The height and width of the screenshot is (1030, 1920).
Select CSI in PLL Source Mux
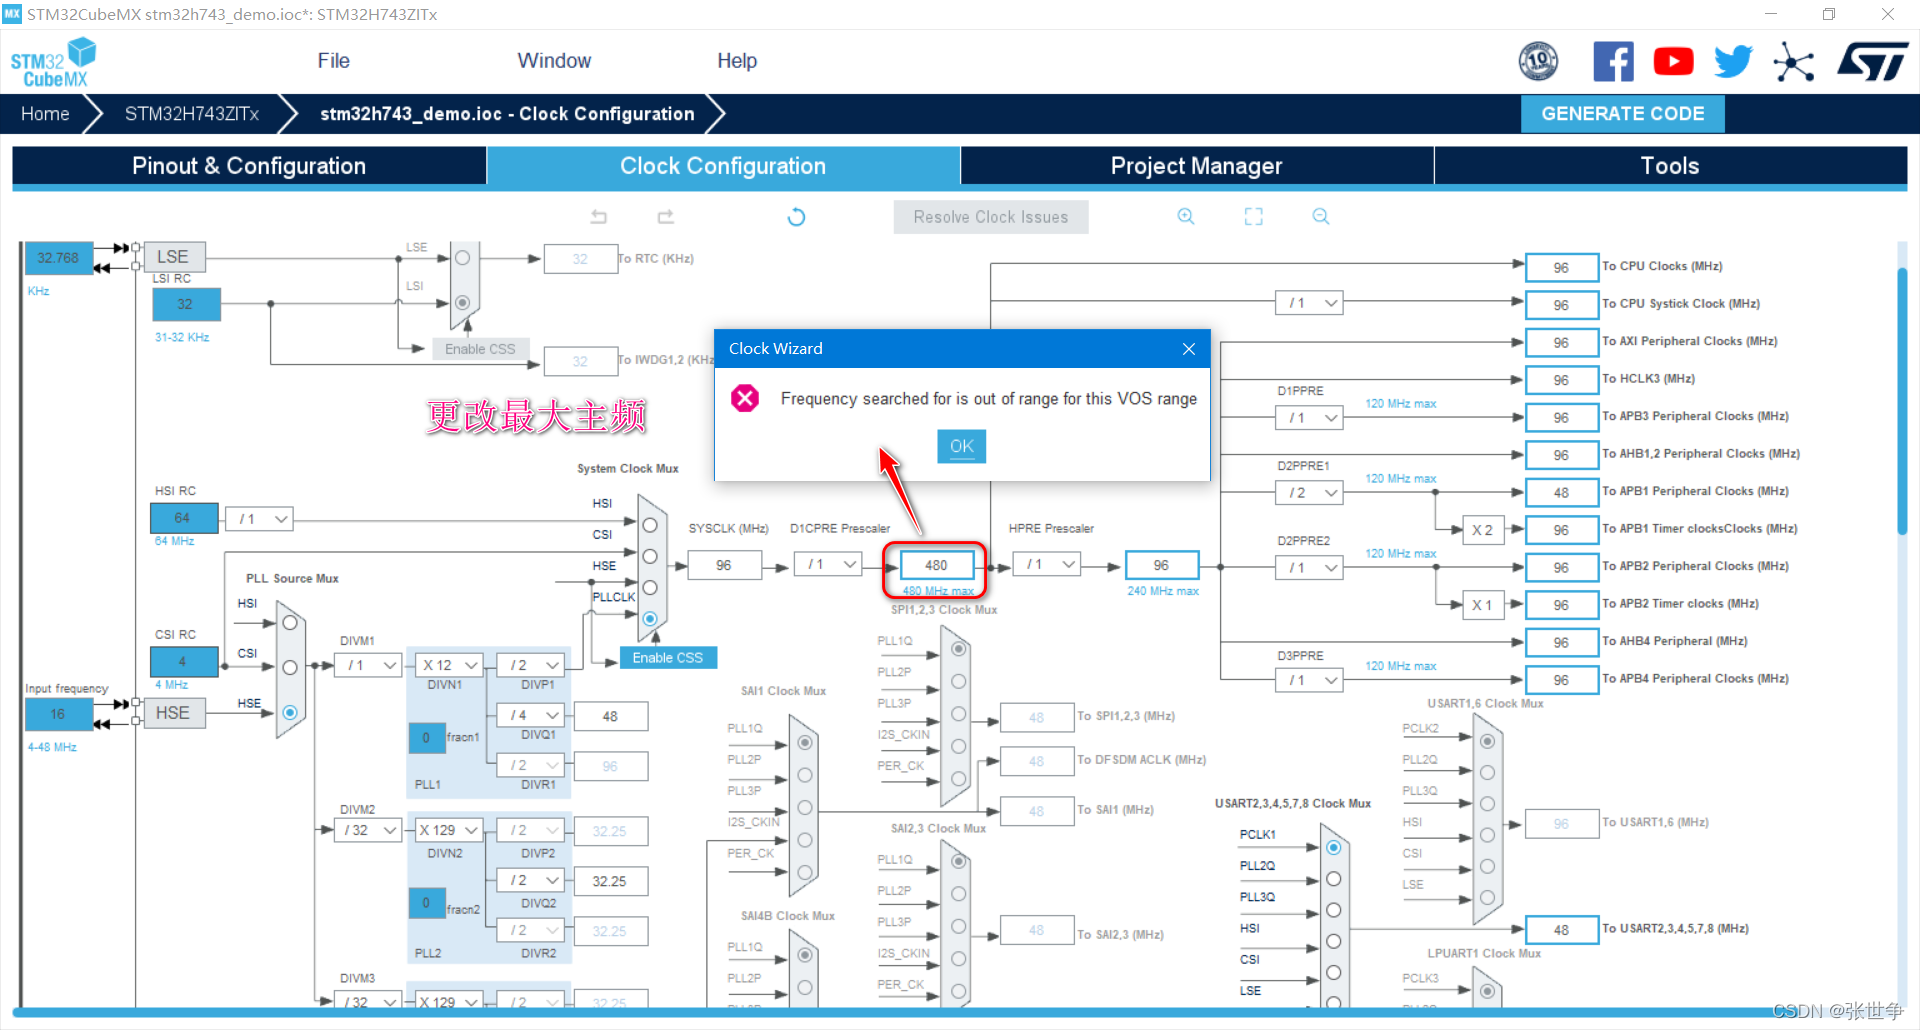click(x=290, y=667)
